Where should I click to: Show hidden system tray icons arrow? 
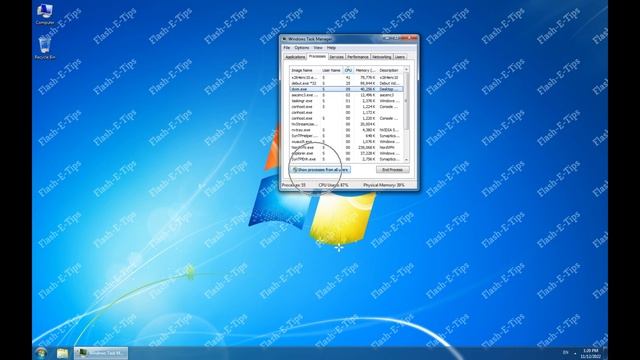[x=575, y=353]
